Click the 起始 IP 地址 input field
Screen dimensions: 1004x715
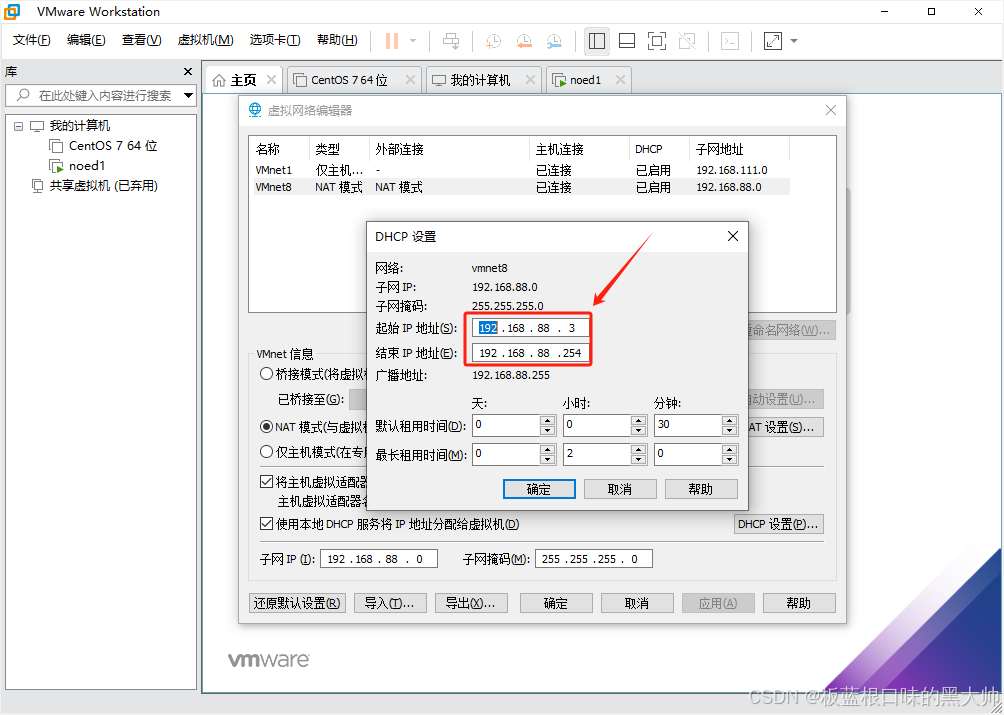531,328
